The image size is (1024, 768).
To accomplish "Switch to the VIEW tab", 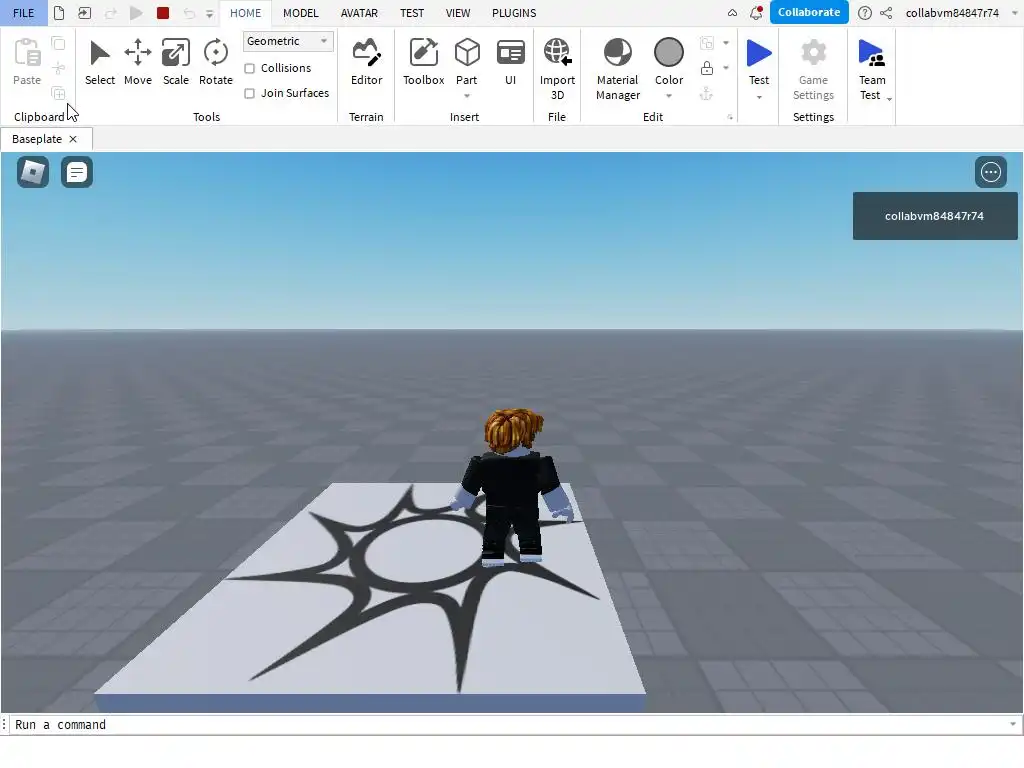I will 458,13.
